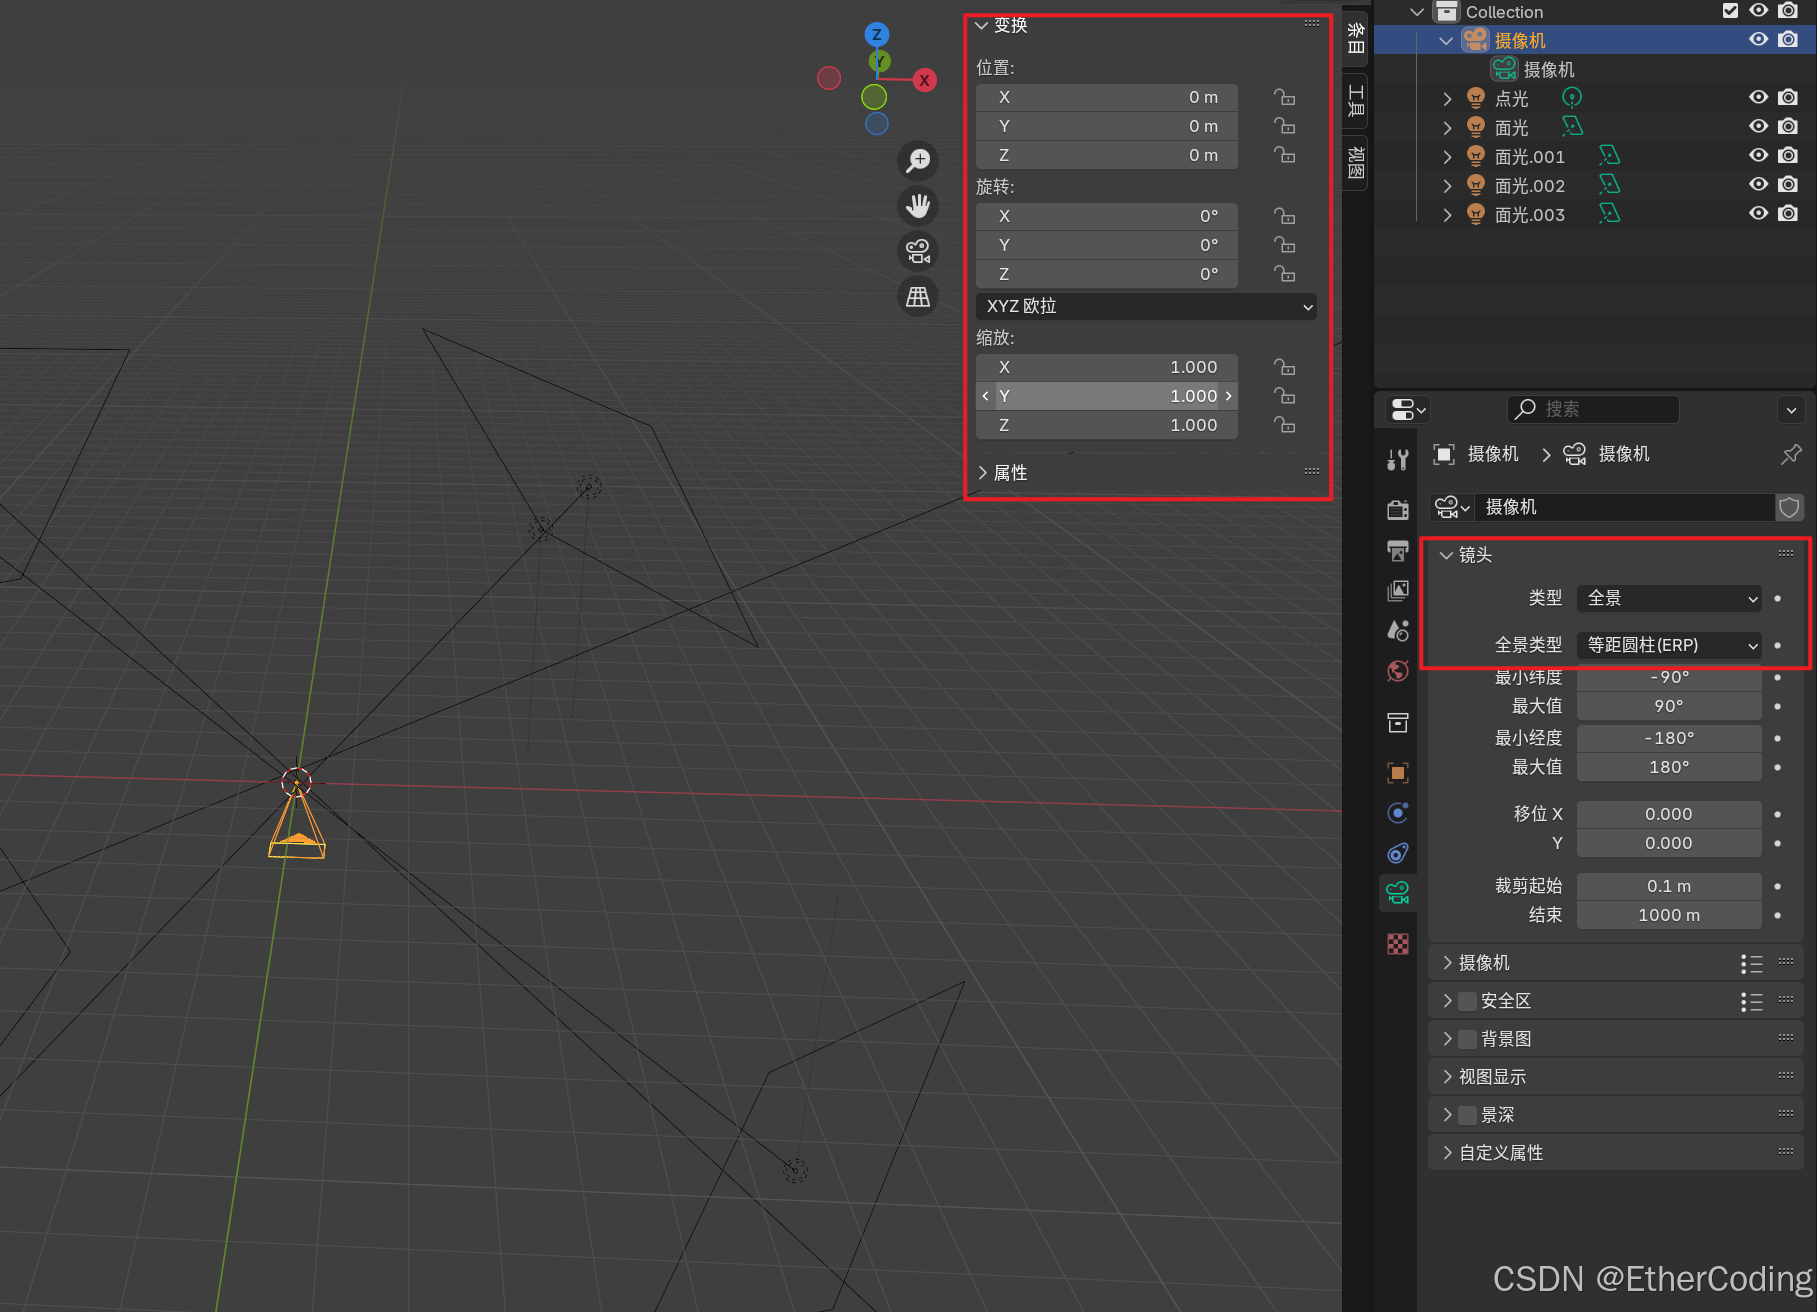Enable the 景深 checkbox
This screenshot has height=1312, width=1817.
pyautogui.click(x=1468, y=1115)
